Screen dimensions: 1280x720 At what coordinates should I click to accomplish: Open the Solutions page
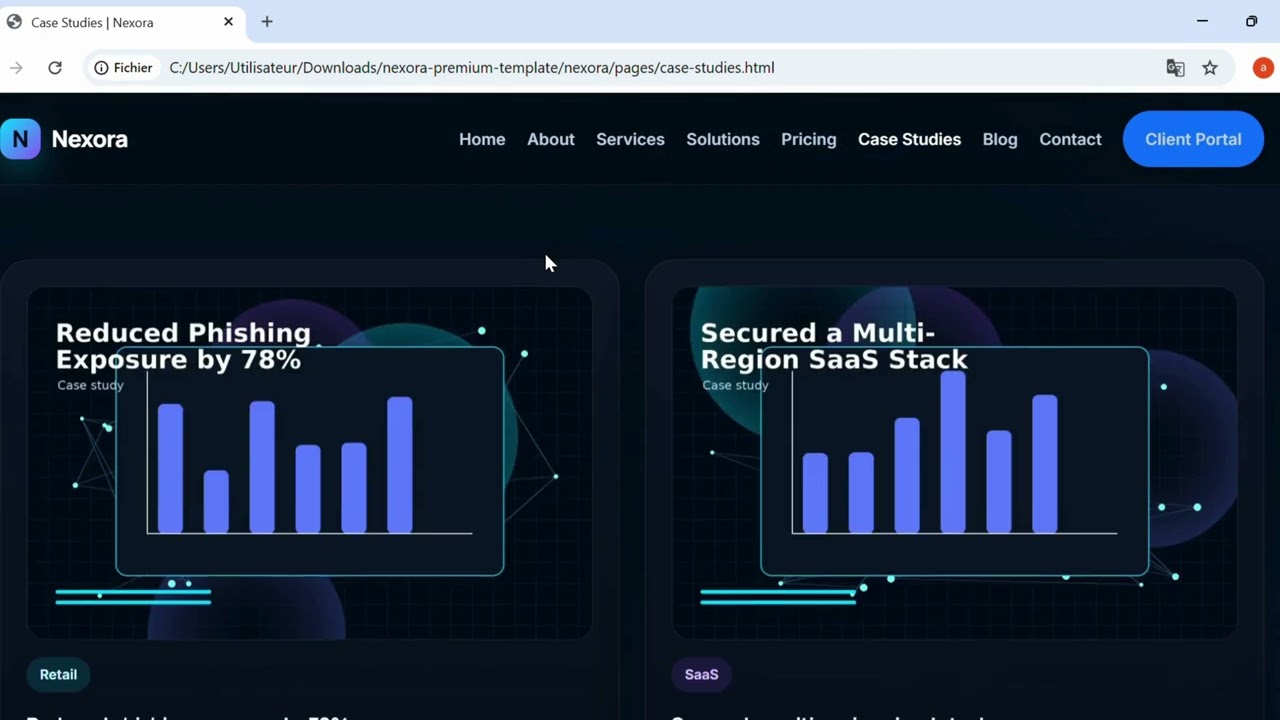click(x=723, y=139)
